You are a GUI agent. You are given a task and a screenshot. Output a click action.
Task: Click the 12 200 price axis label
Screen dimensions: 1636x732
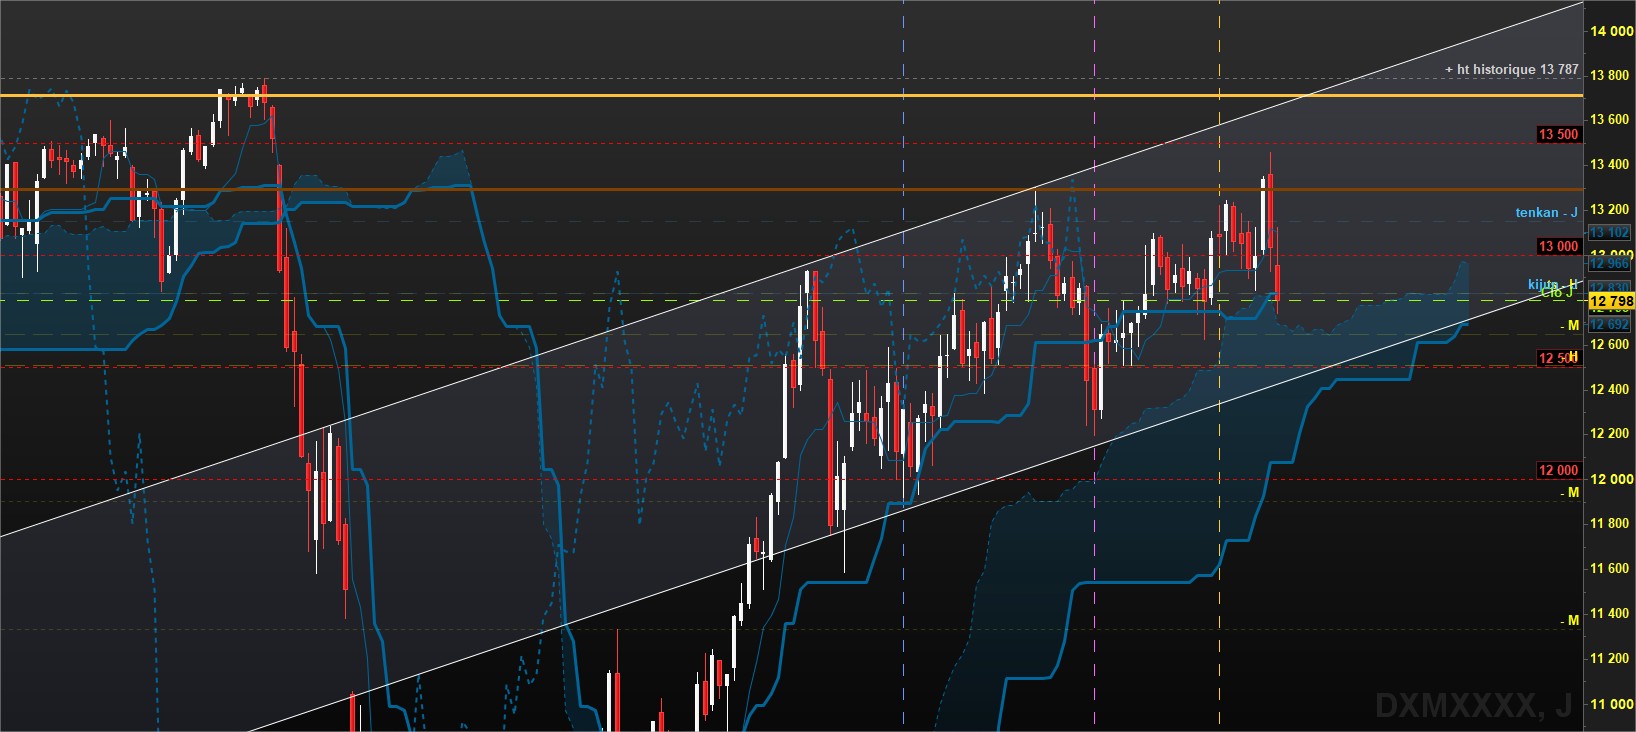pos(1609,433)
